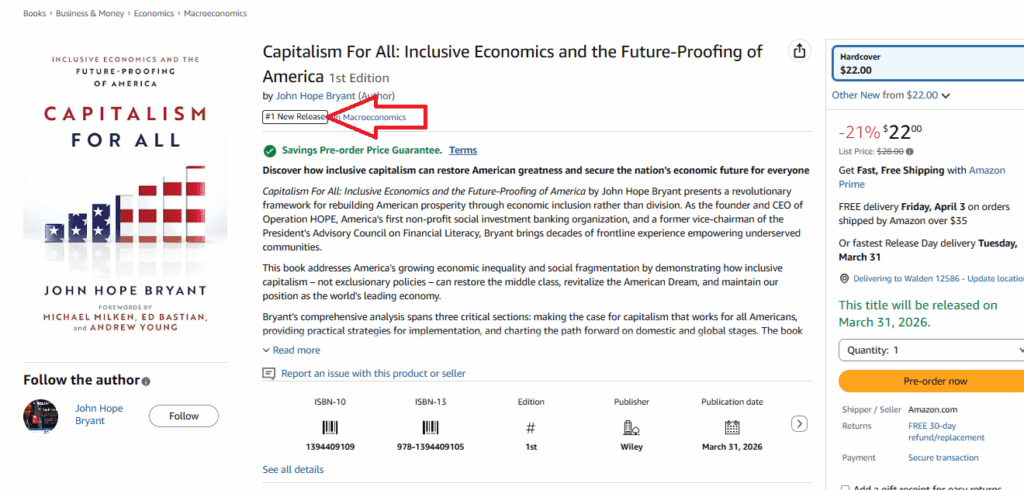
Task: Open the Savings guarantee Terms link
Action: (x=463, y=150)
